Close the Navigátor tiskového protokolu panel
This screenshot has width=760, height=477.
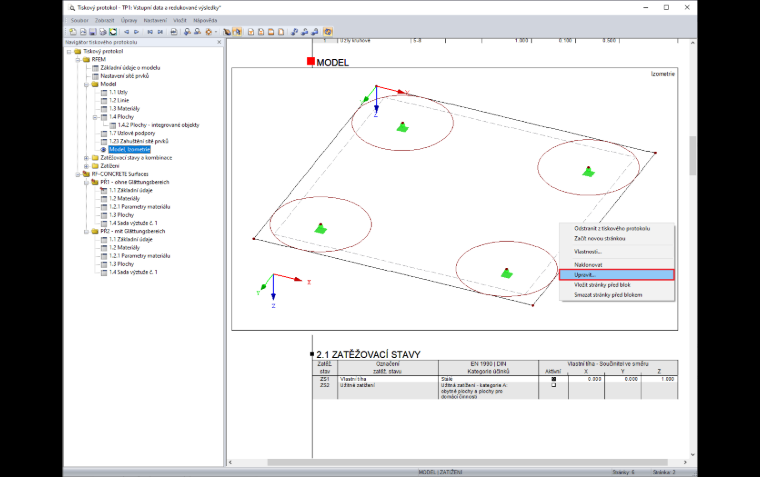(219, 42)
